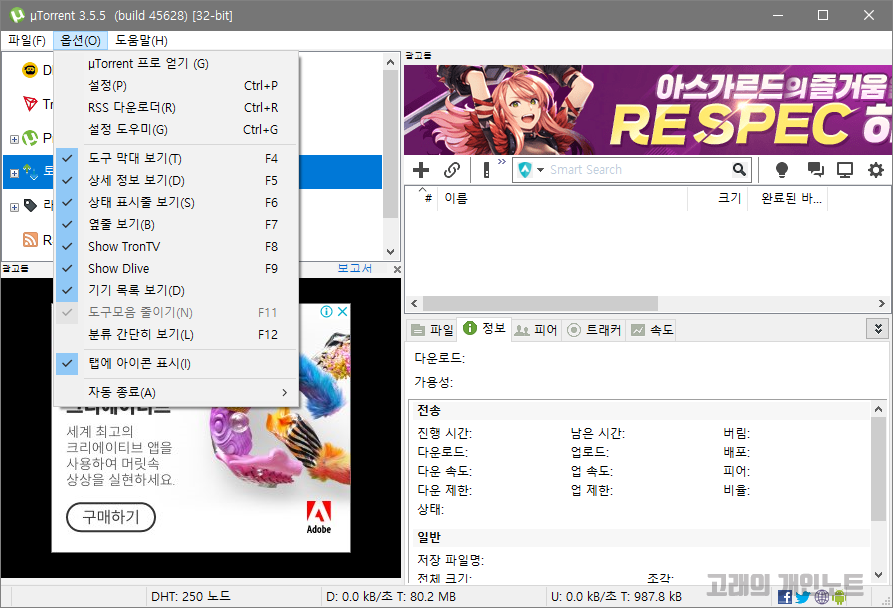Click sidebar scrollbar up arrow

(x=390, y=62)
